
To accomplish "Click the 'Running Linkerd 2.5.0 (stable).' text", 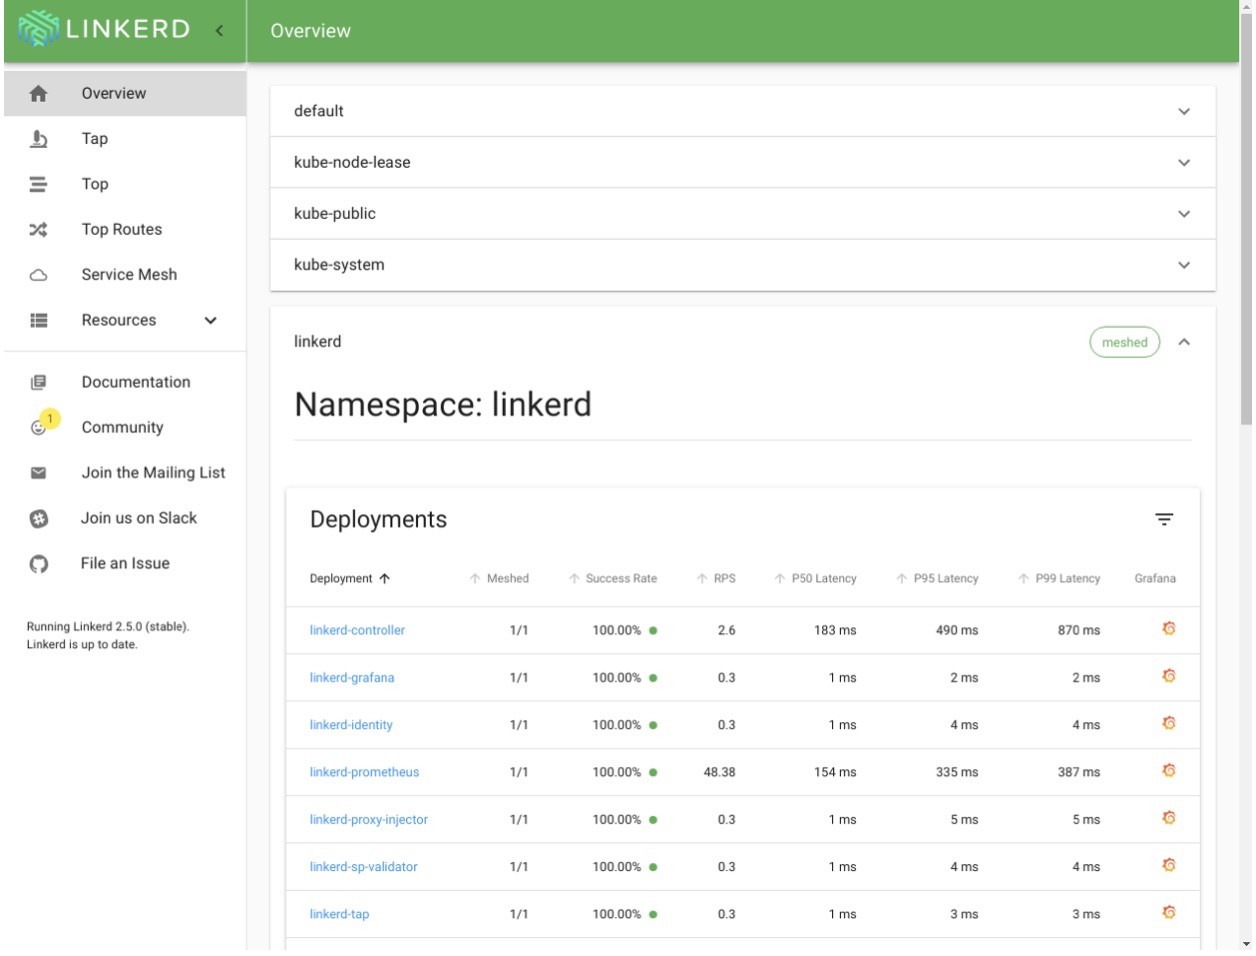I will click(108, 627).
